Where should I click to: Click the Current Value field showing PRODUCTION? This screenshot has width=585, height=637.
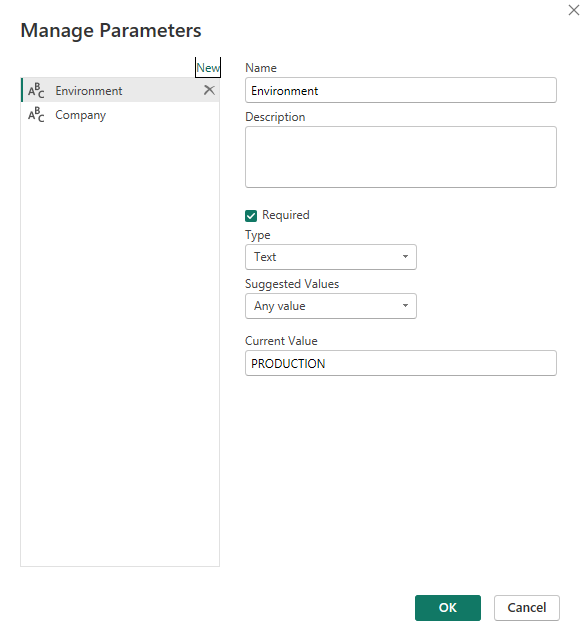coord(401,363)
